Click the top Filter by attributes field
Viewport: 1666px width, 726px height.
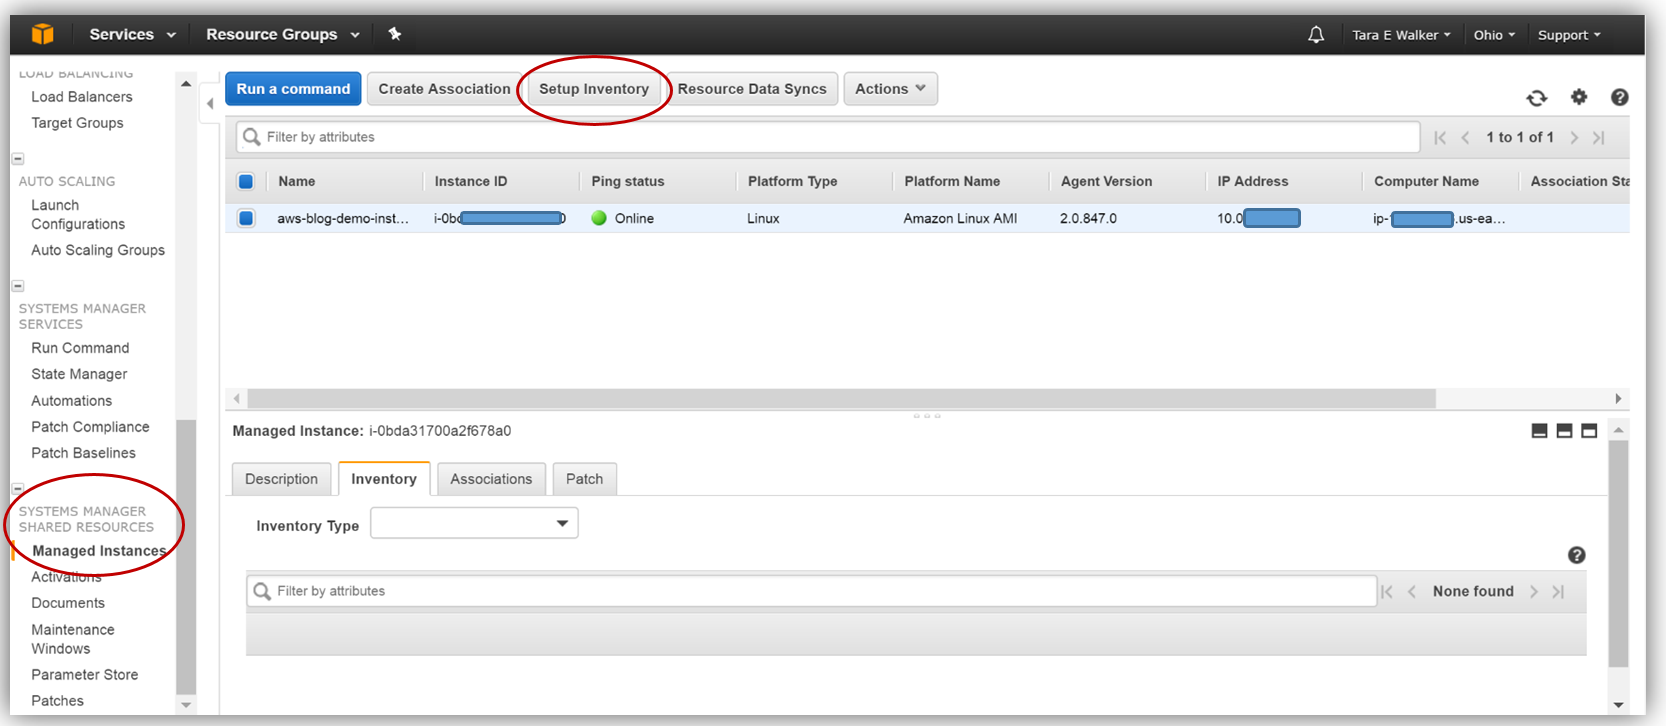pyautogui.click(x=828, y=137)
